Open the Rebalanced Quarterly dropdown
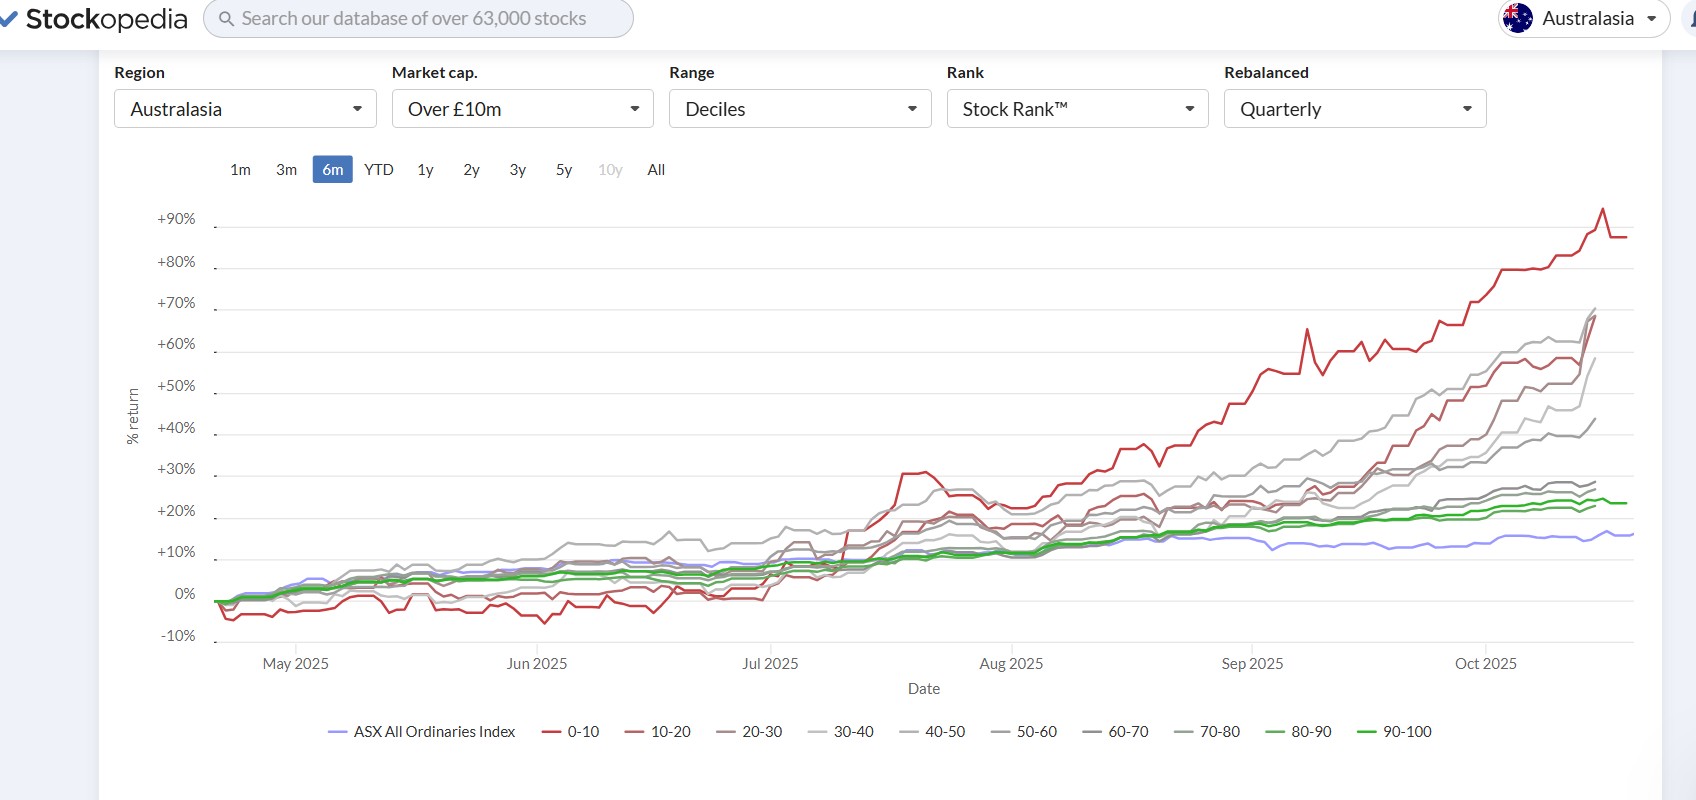 coord(1354,109)
